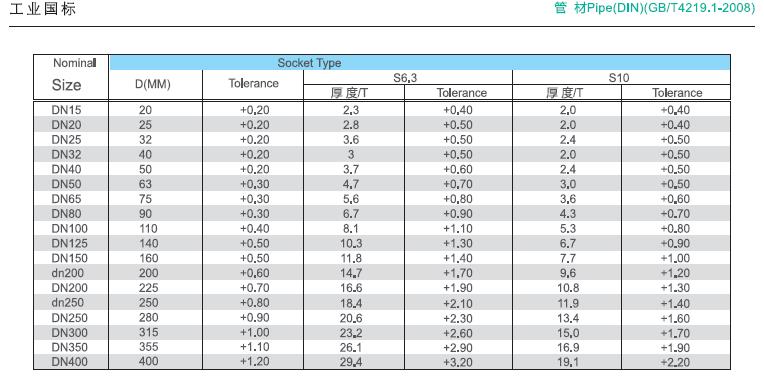Click the DN100 row label
This screenshot has width=764, height=381.
click(x=68, y=229)
